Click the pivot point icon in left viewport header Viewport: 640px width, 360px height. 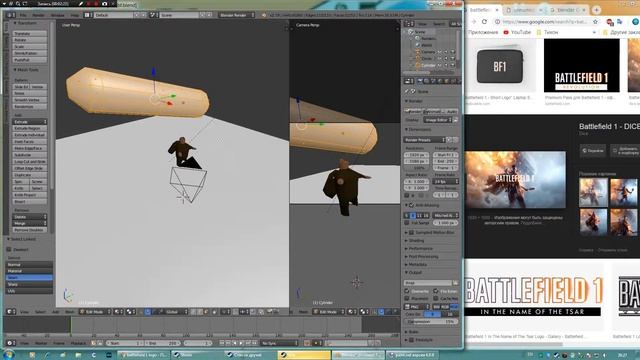tap(131, 312)
